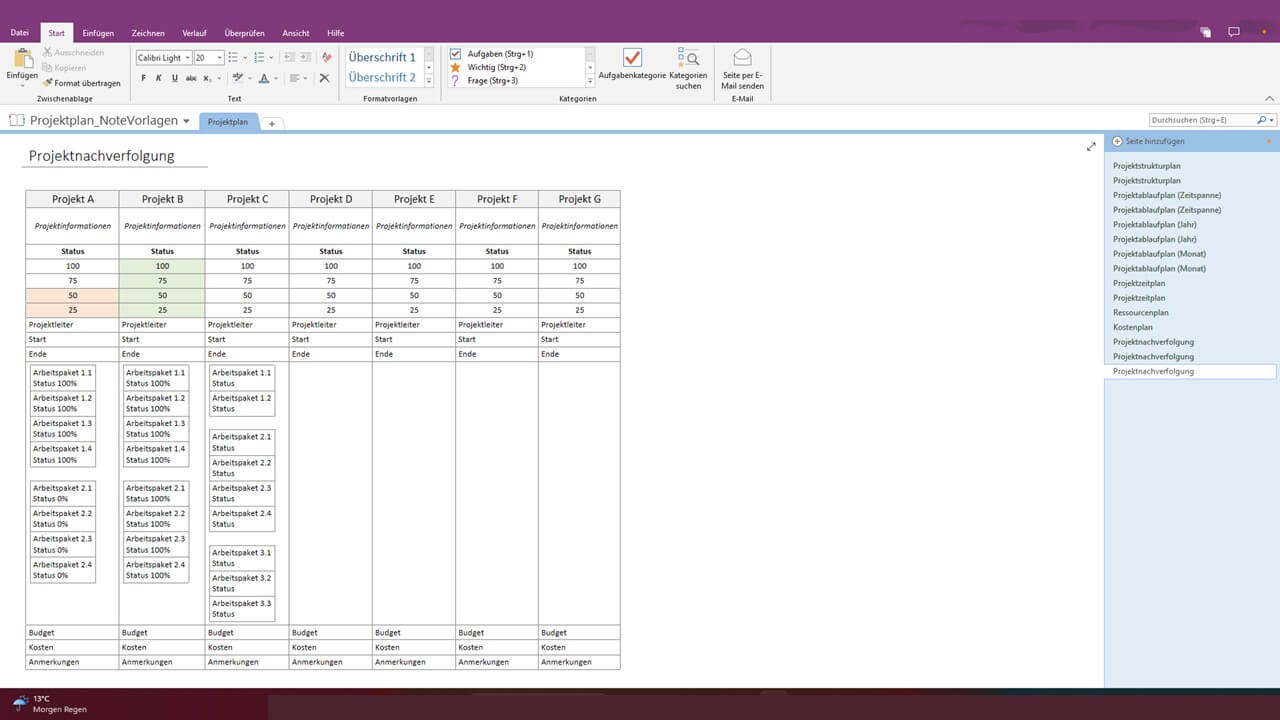Screen dimensions: 1280x720
Task: Open the font size dropdown
Action: point(220,57)
